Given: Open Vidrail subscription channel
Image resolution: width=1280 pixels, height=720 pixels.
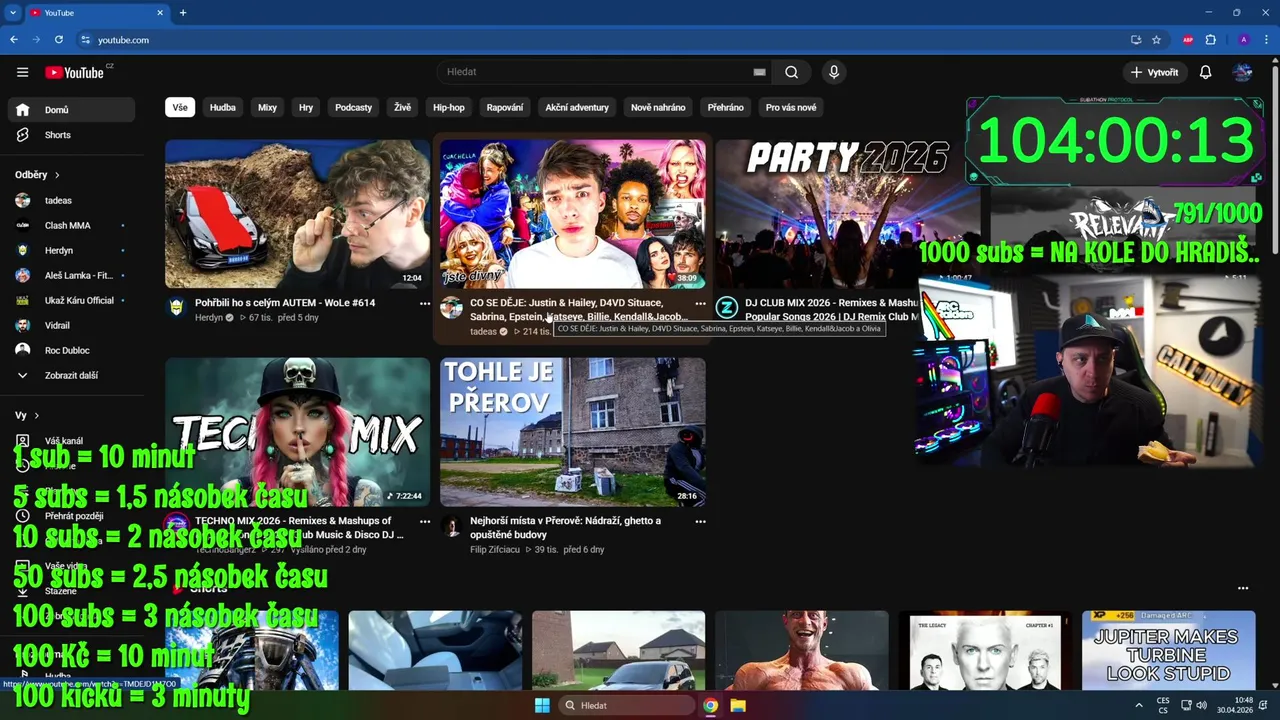Looking at the screenshot, I should (x=71, y=325).
